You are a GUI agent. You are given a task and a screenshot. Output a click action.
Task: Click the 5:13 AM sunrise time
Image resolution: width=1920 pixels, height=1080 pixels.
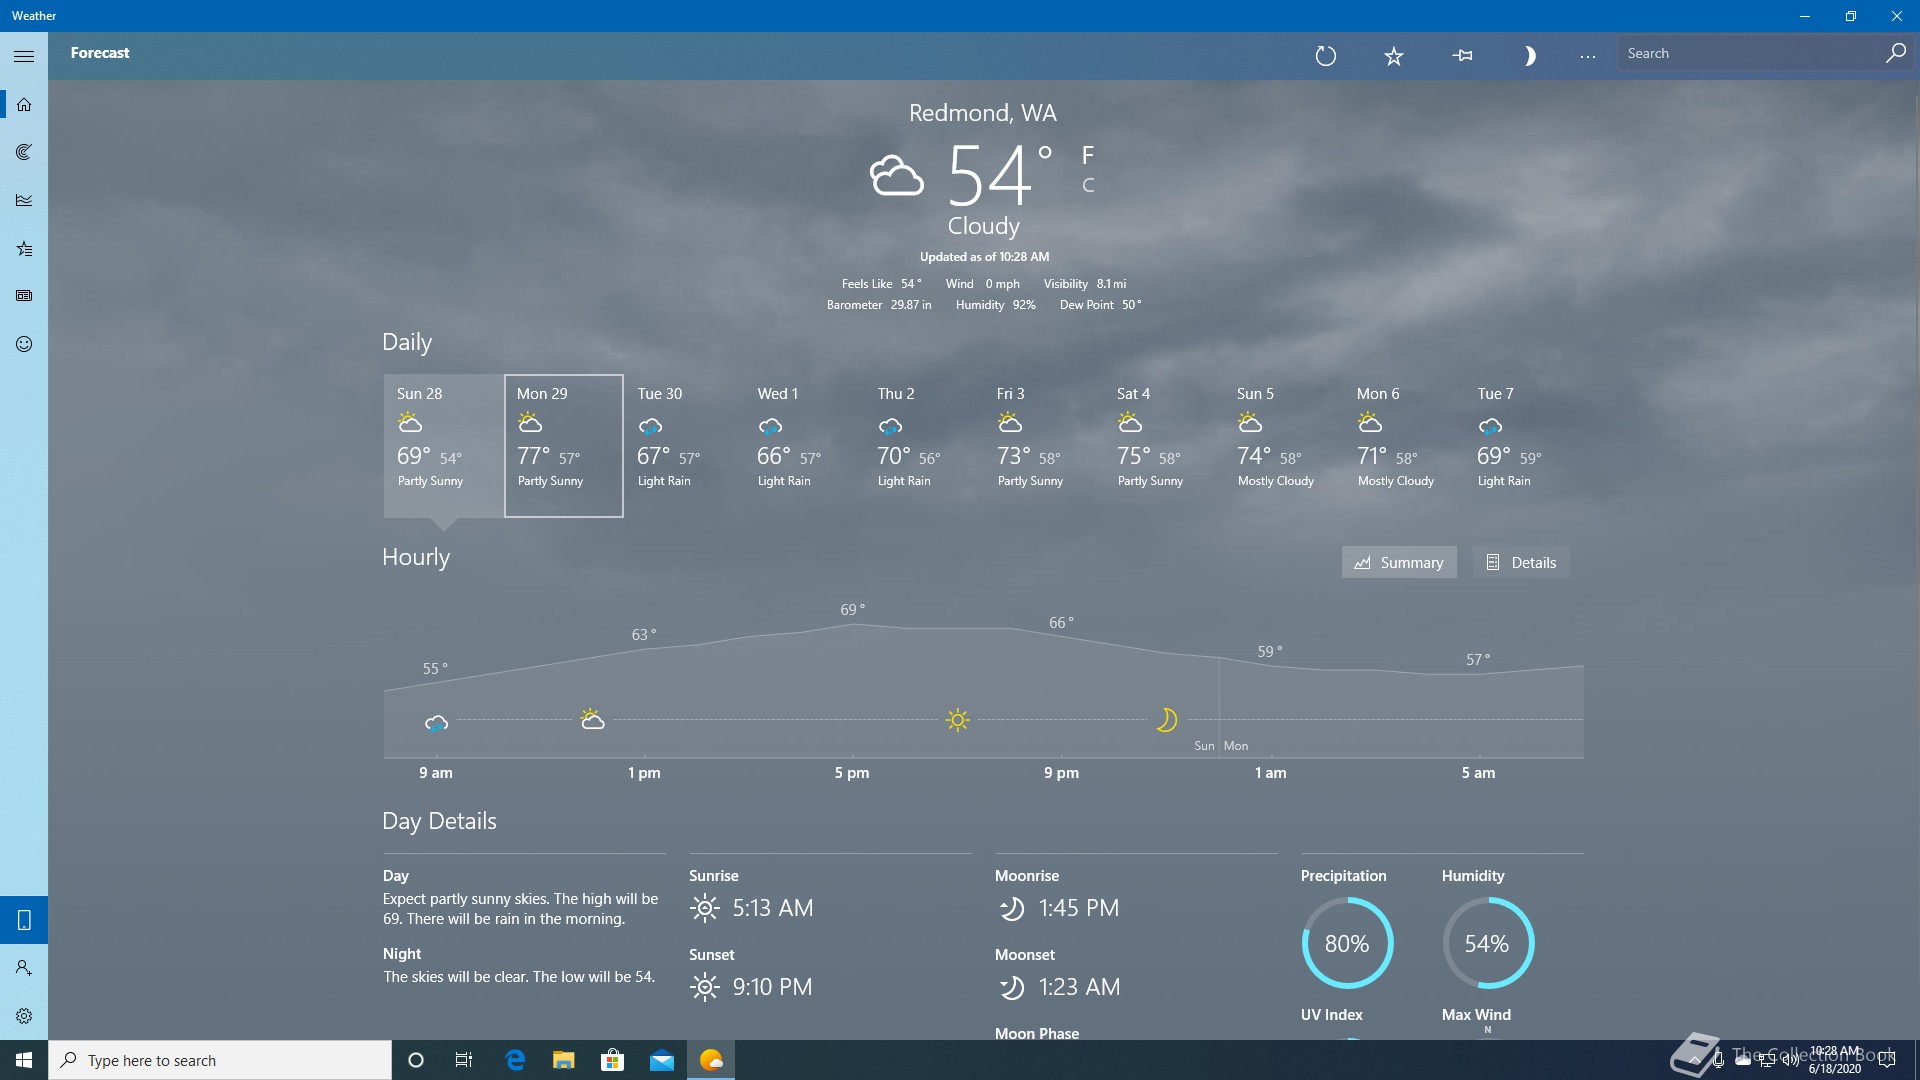click(773, 908)
